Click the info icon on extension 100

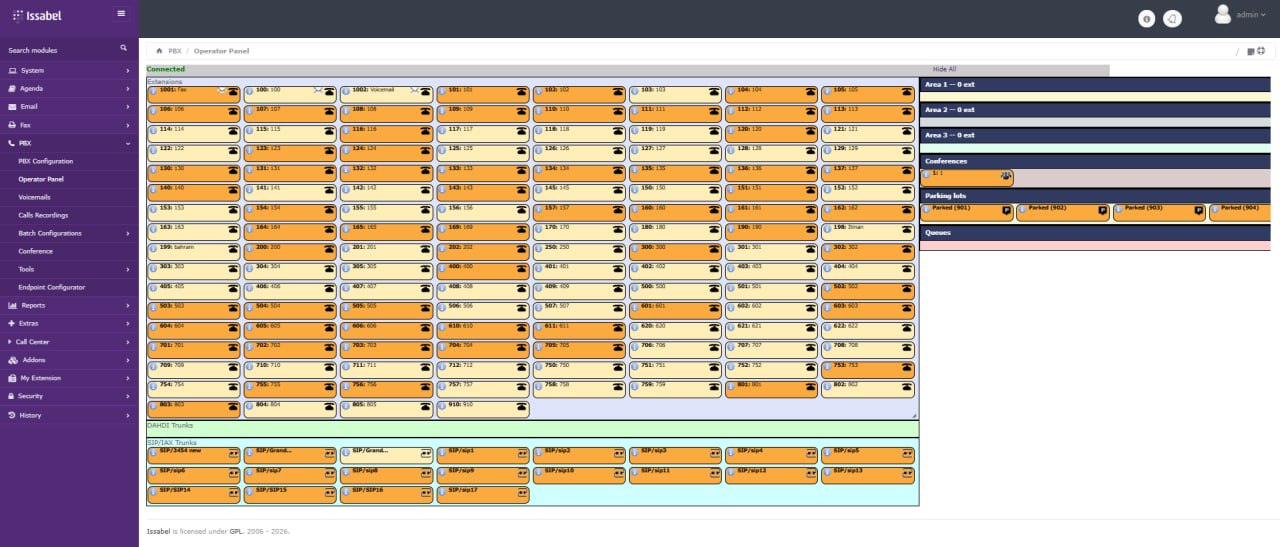point(249,90)
